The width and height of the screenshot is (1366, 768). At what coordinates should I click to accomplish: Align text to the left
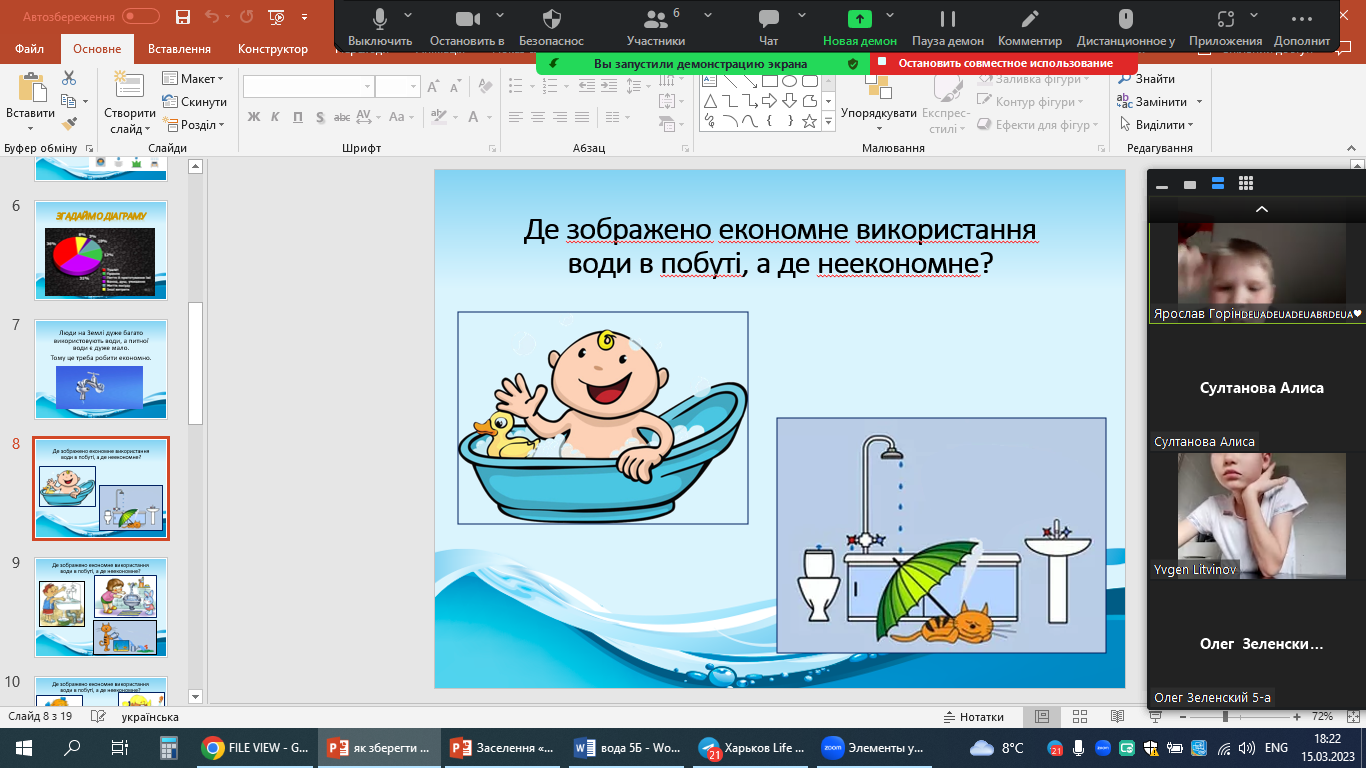[x=514, y=117]
